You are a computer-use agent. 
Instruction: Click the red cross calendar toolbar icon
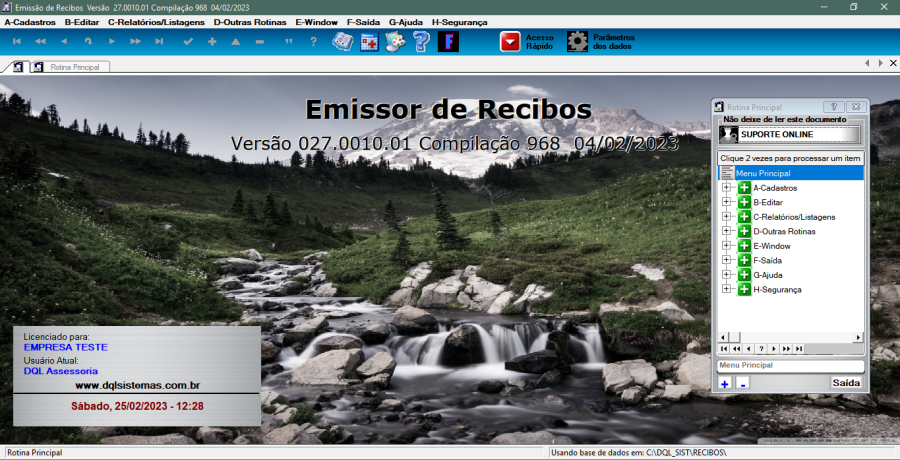369,42
